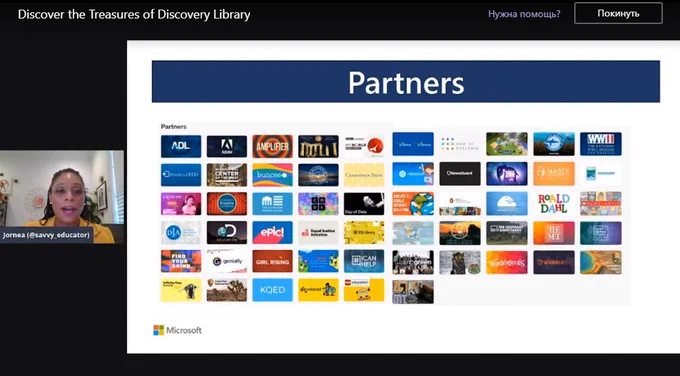Select the Buncee partner tile

[x=272, y=175]
